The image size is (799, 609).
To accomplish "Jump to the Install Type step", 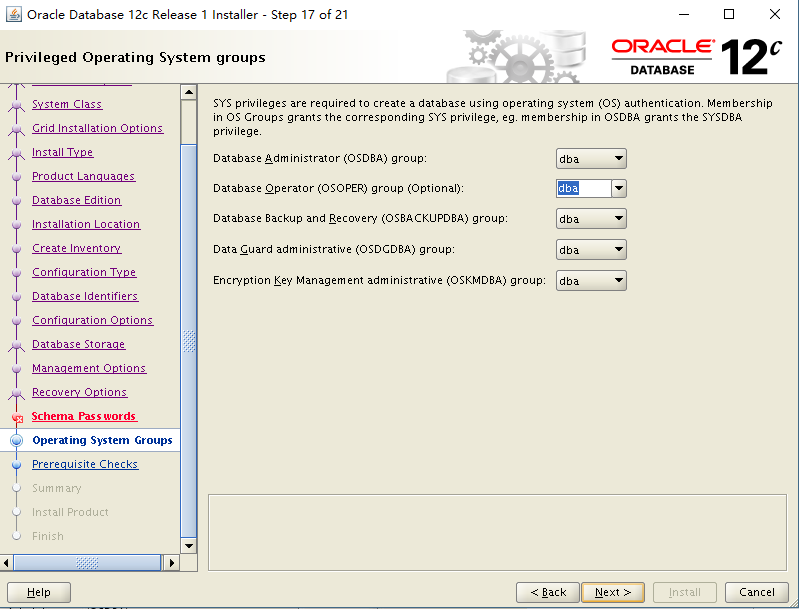I will click(62, 152).
